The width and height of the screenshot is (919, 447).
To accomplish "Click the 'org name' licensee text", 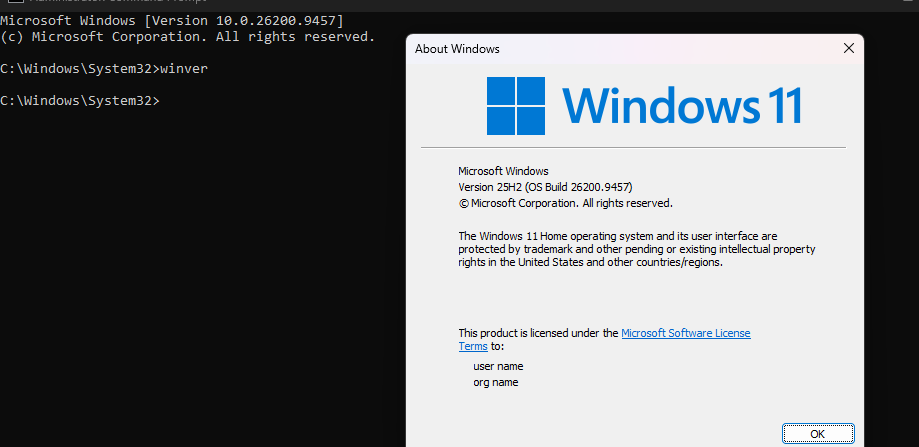I will pyautogui.click(x=496, y=383).
